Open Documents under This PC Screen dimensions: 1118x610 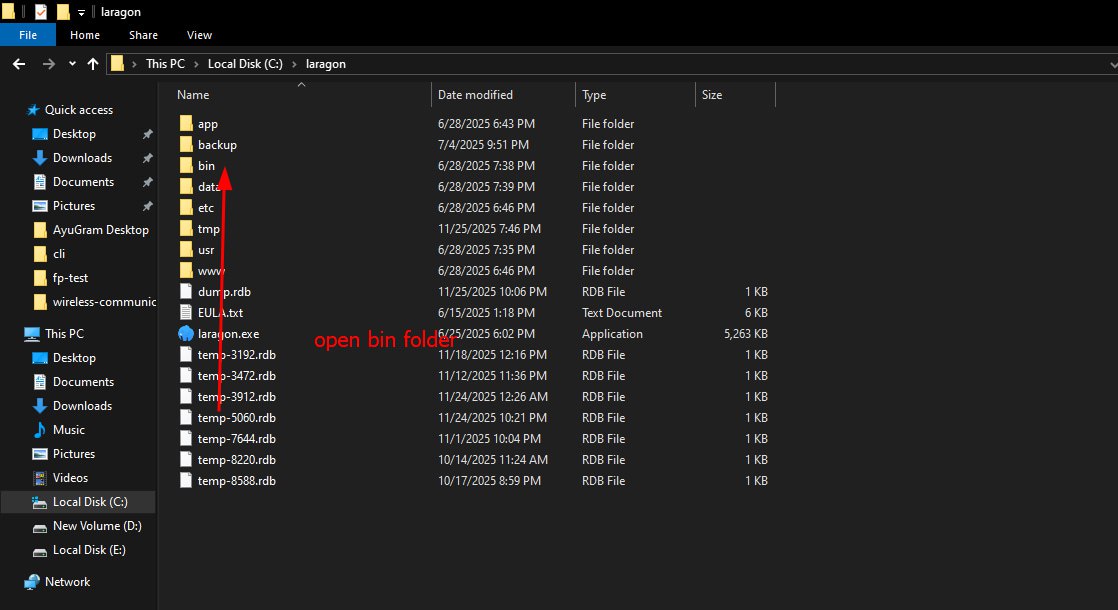click(x=83, y=382)
